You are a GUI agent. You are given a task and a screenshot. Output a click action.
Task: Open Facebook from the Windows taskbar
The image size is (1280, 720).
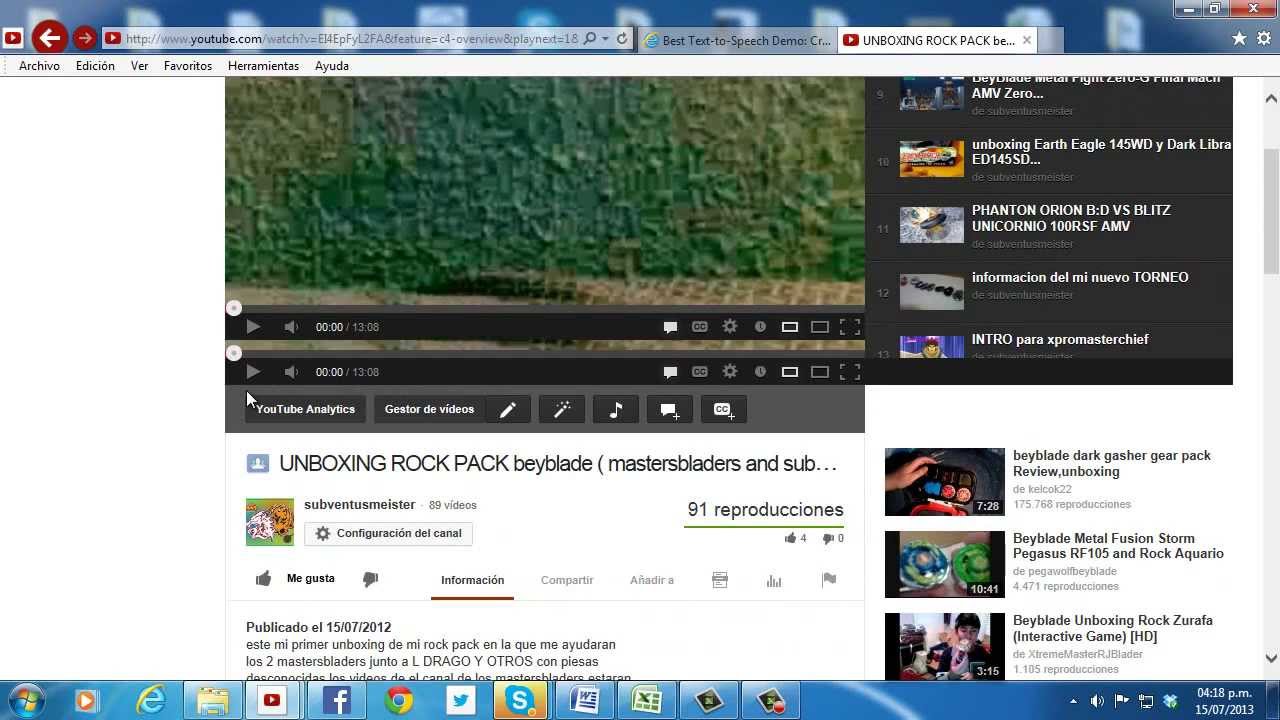tap(337, 701)
